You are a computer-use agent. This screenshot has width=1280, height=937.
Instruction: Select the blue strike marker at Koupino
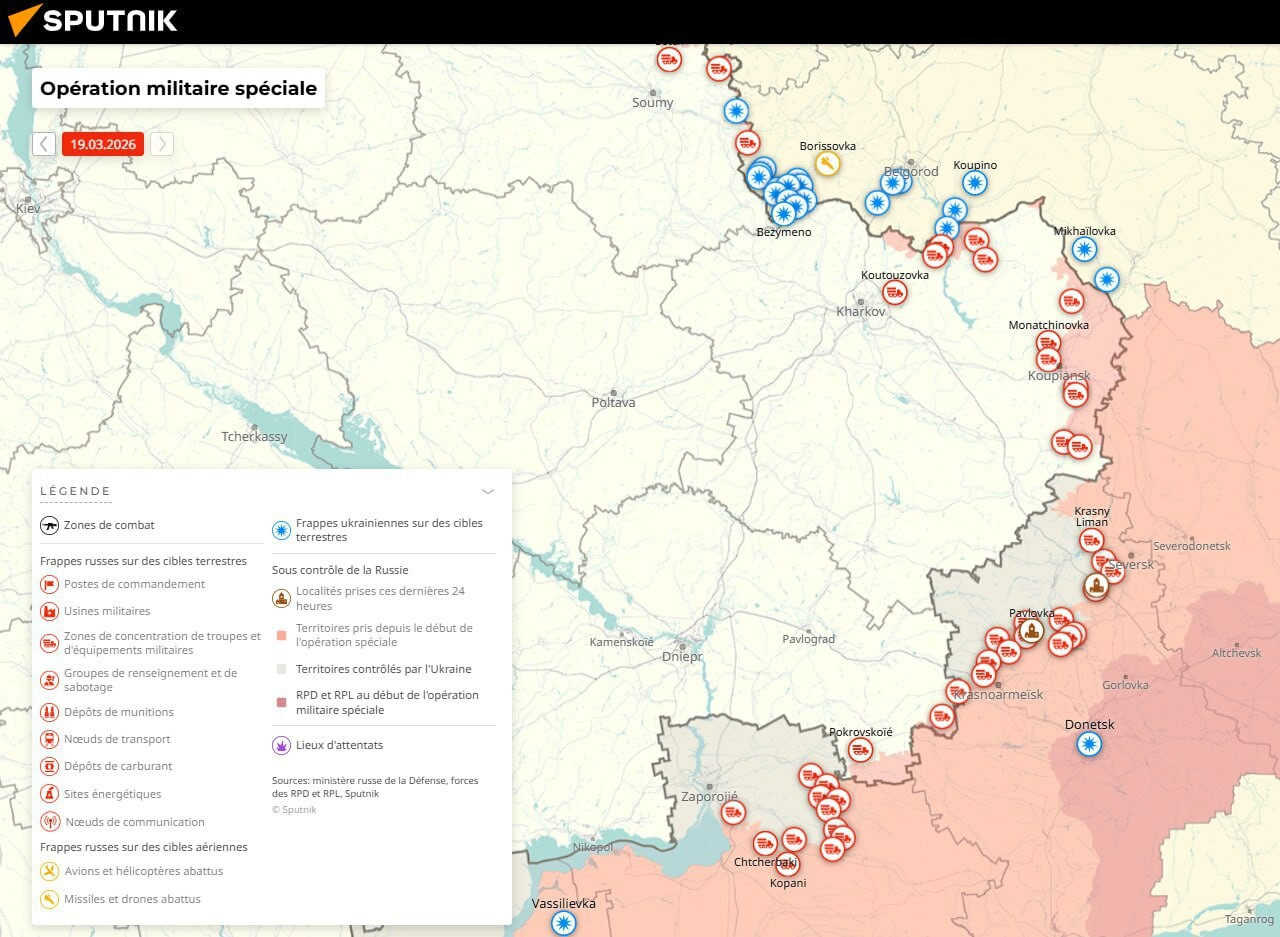[x=975, y=183]
